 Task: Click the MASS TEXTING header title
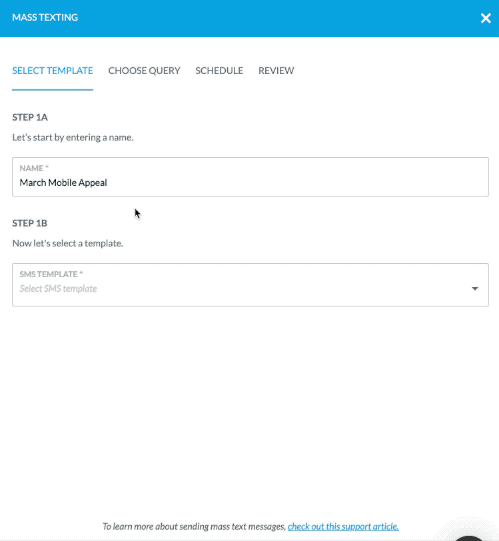coord(45,17)
